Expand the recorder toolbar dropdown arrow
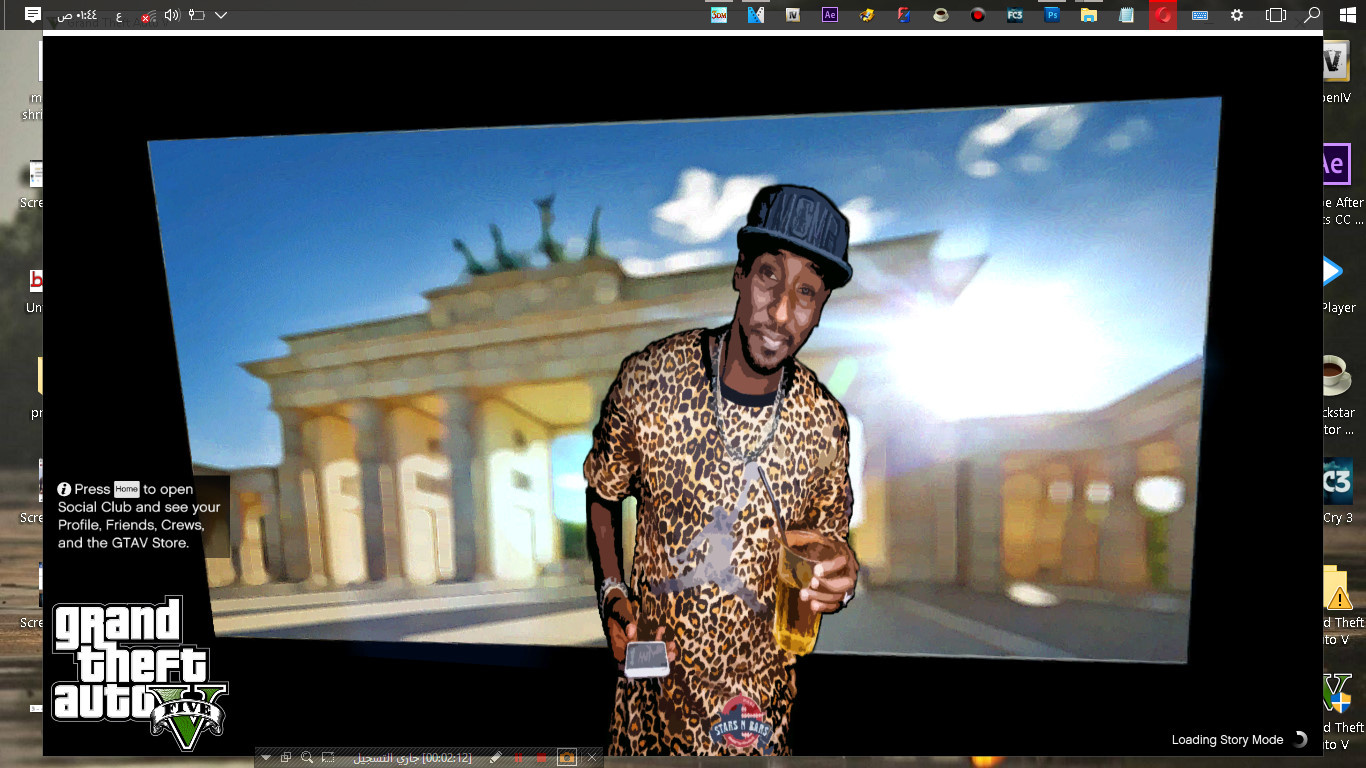The image size is (1366, 768). pos(266,758)
